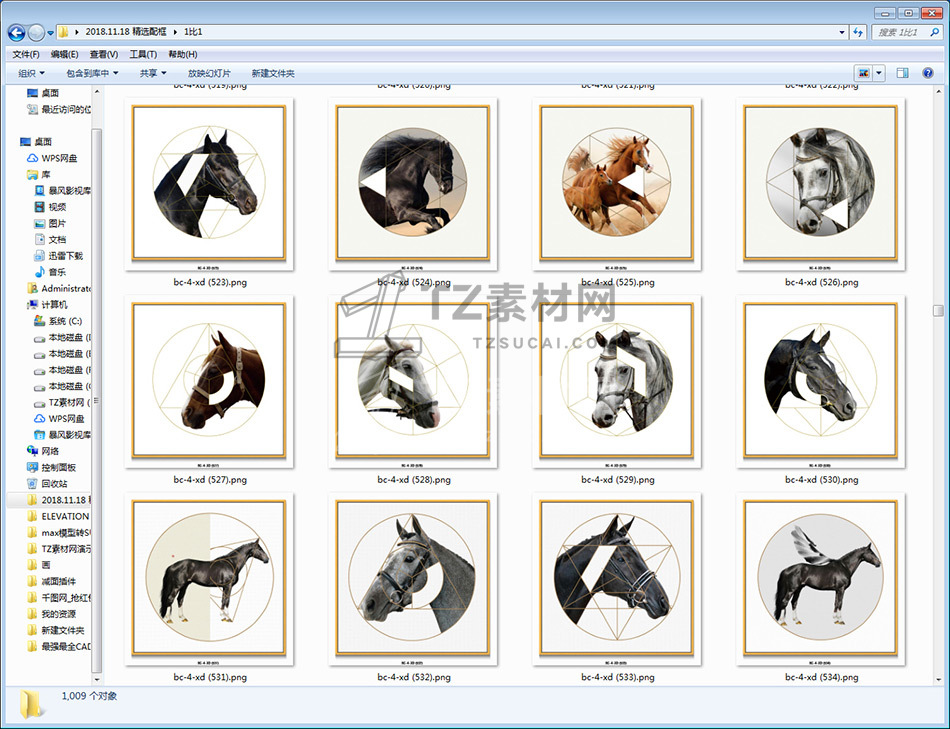Screen dimensions: 950x729
Task: Select thumbnail bc-4-xd (525).png
Action: click(x=617, y=184)
